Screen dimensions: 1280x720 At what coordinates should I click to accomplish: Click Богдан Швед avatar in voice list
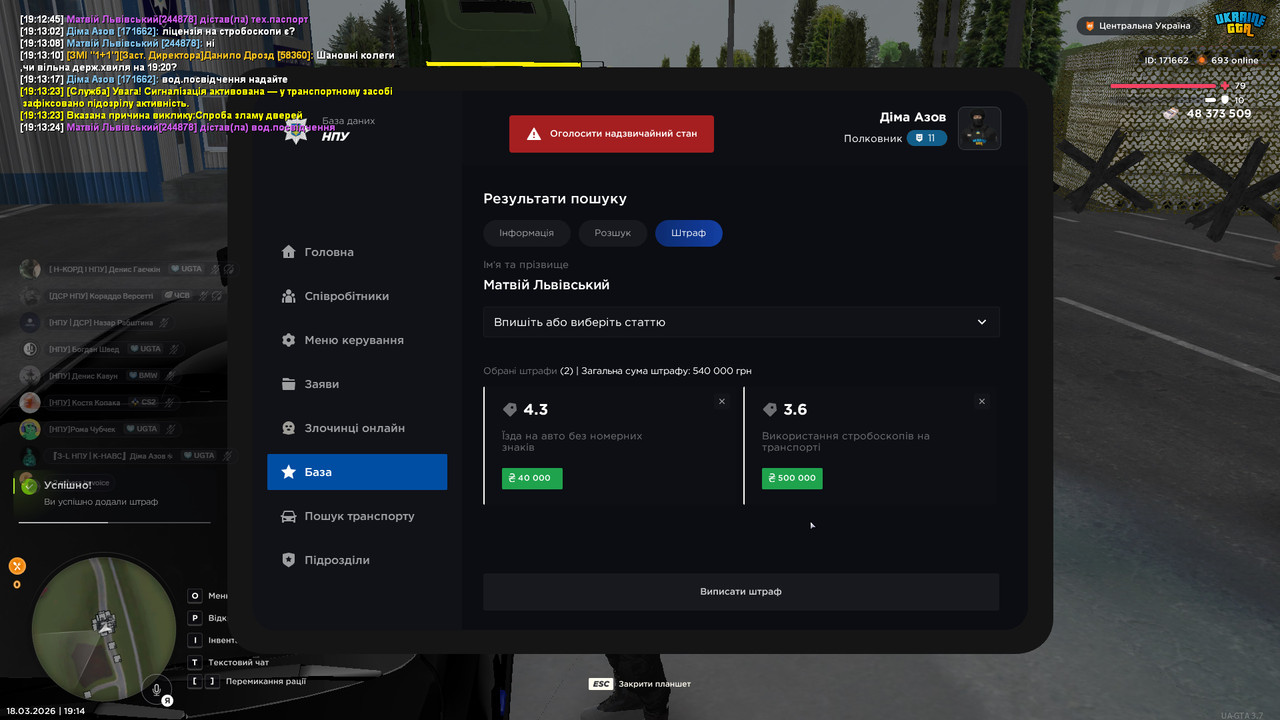(x=30, y=349)
